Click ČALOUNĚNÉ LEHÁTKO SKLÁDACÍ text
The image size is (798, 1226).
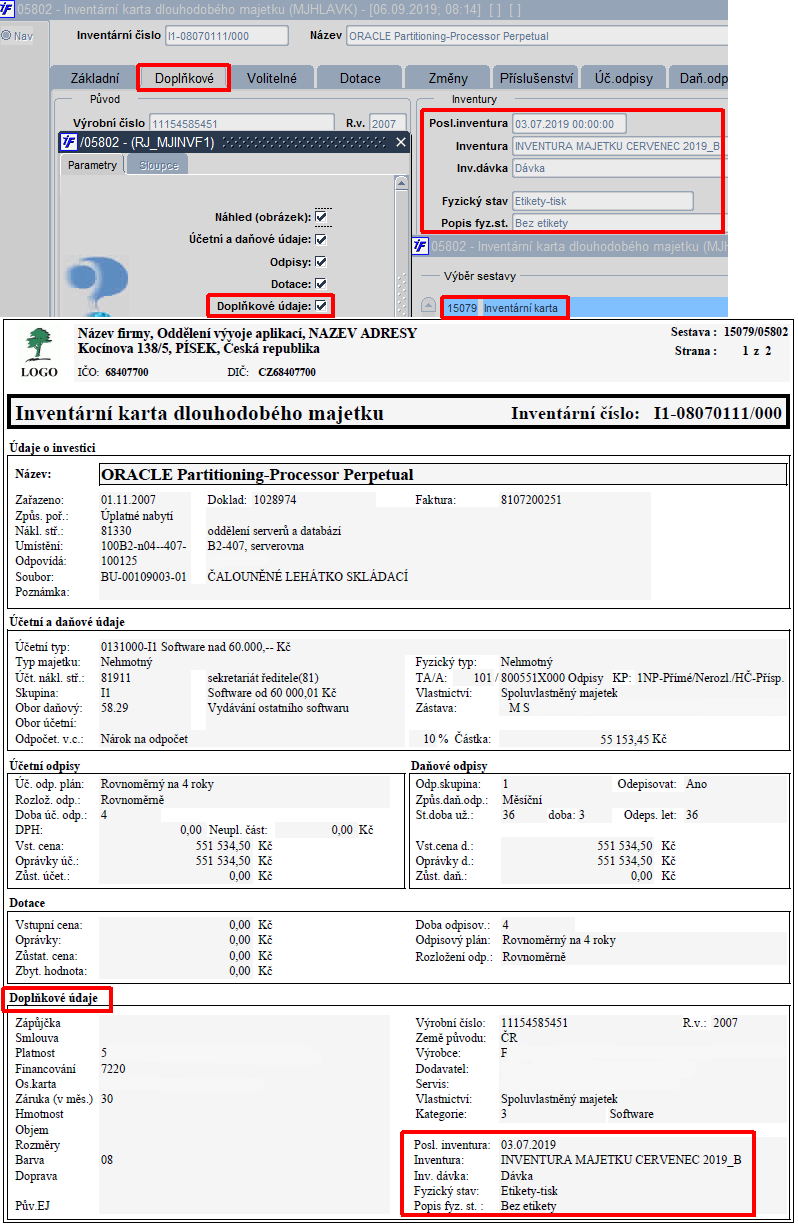[x=307, y=577]
